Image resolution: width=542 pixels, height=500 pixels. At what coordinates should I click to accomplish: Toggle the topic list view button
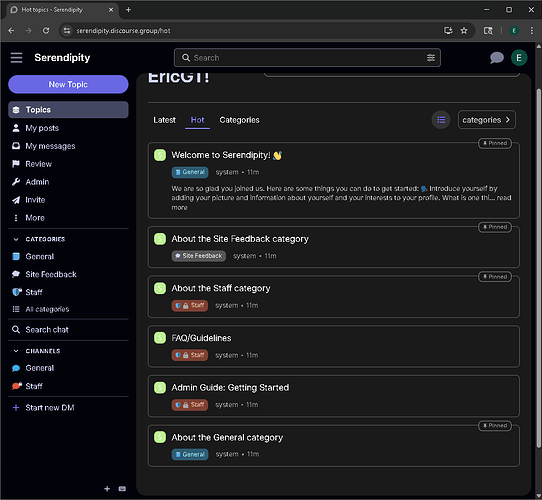(x=441, y=120)
